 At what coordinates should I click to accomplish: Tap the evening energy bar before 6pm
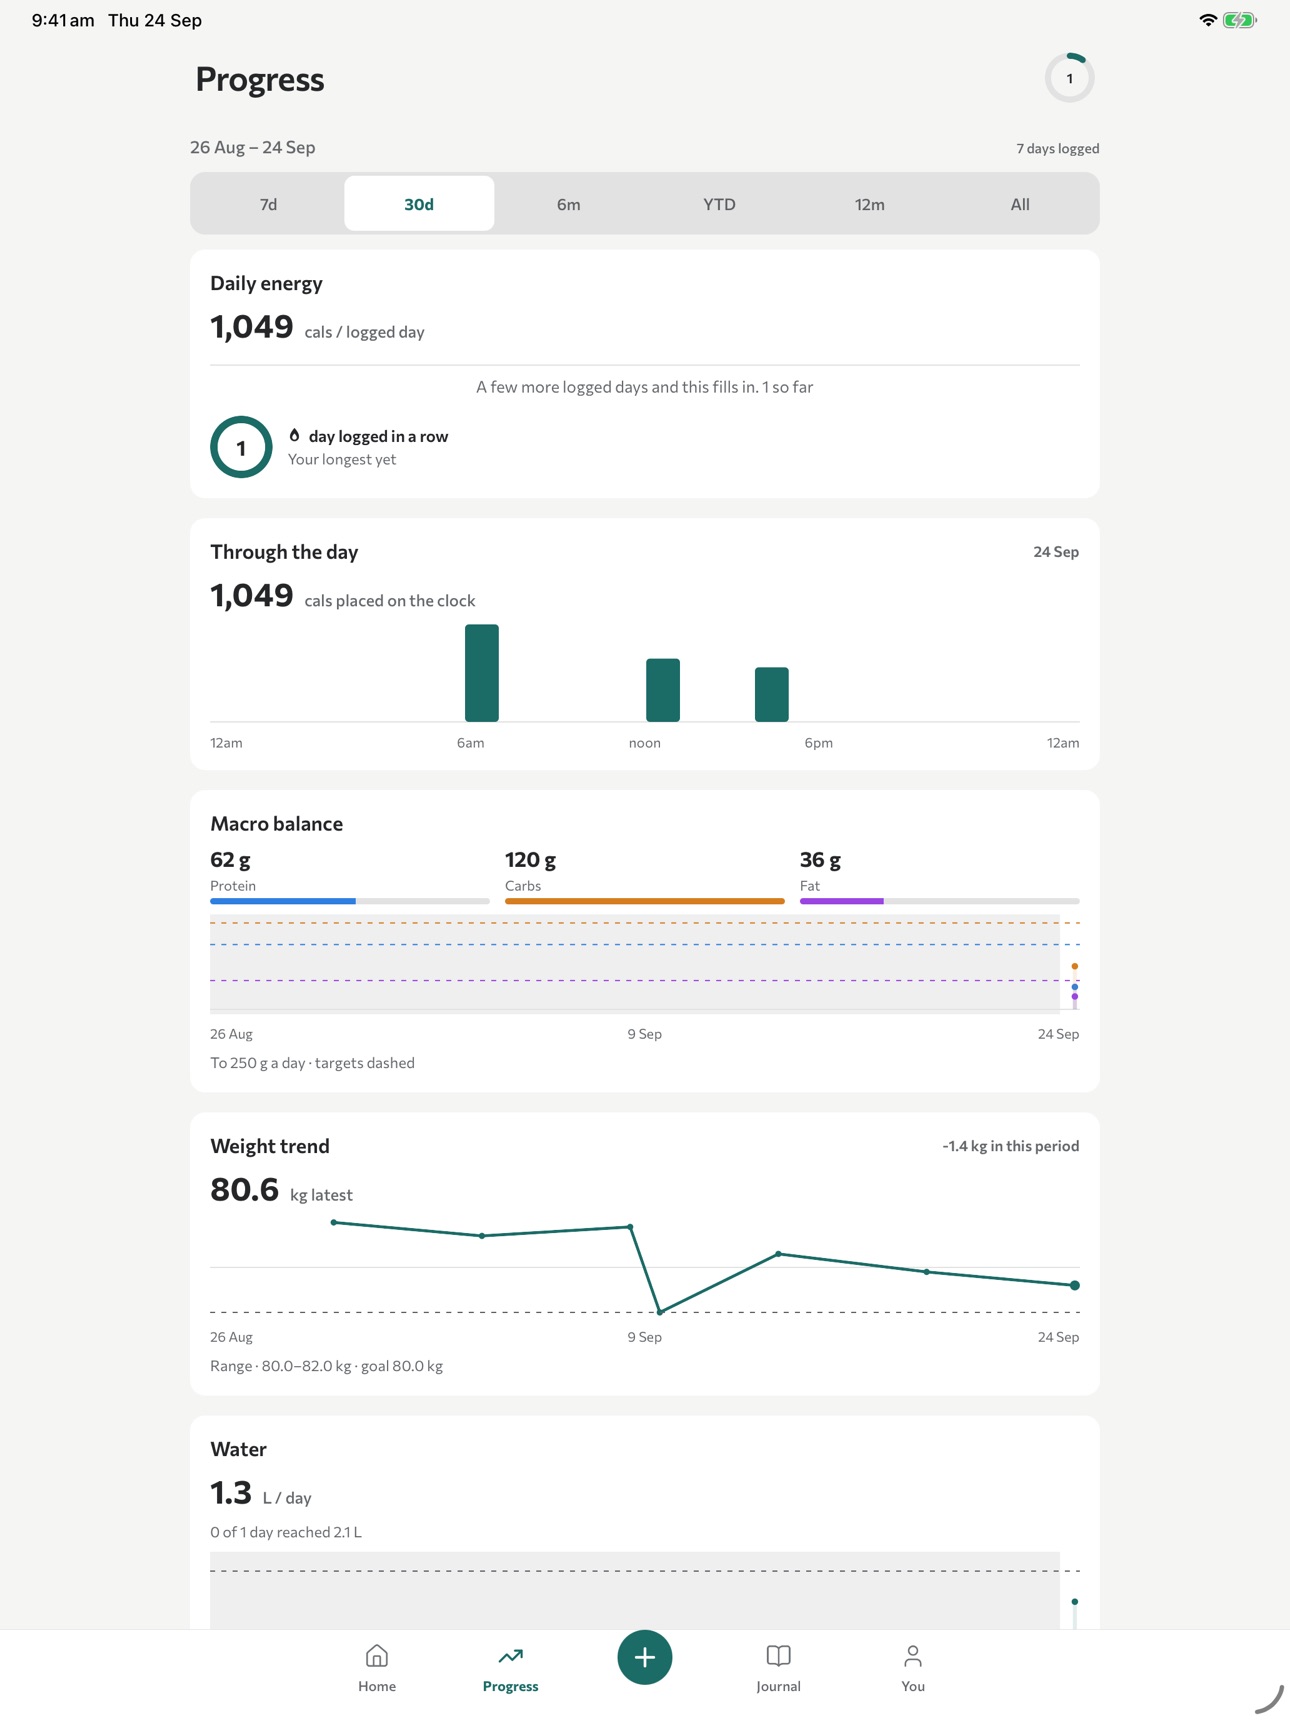[x=772, y=694]
